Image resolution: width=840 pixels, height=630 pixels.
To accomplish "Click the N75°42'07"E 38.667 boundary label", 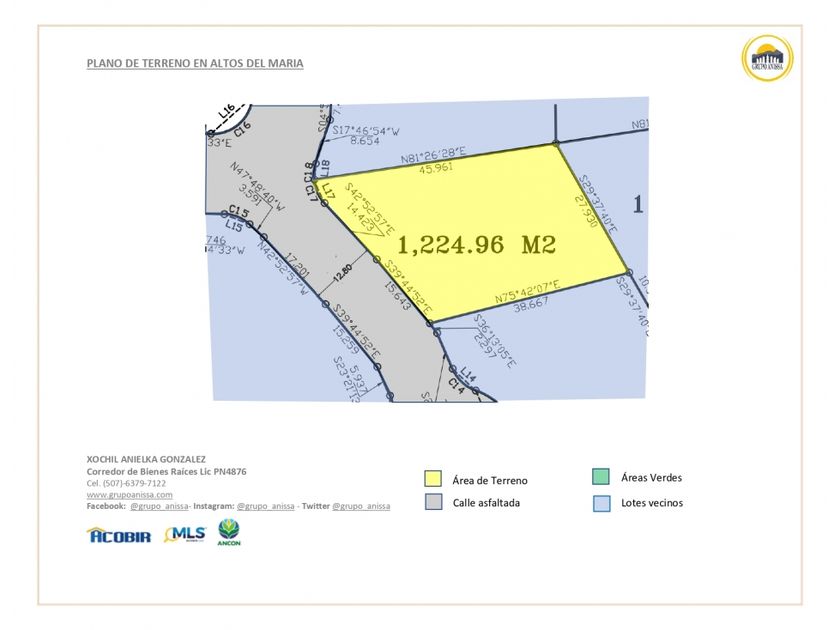I will tap(528, 295).
